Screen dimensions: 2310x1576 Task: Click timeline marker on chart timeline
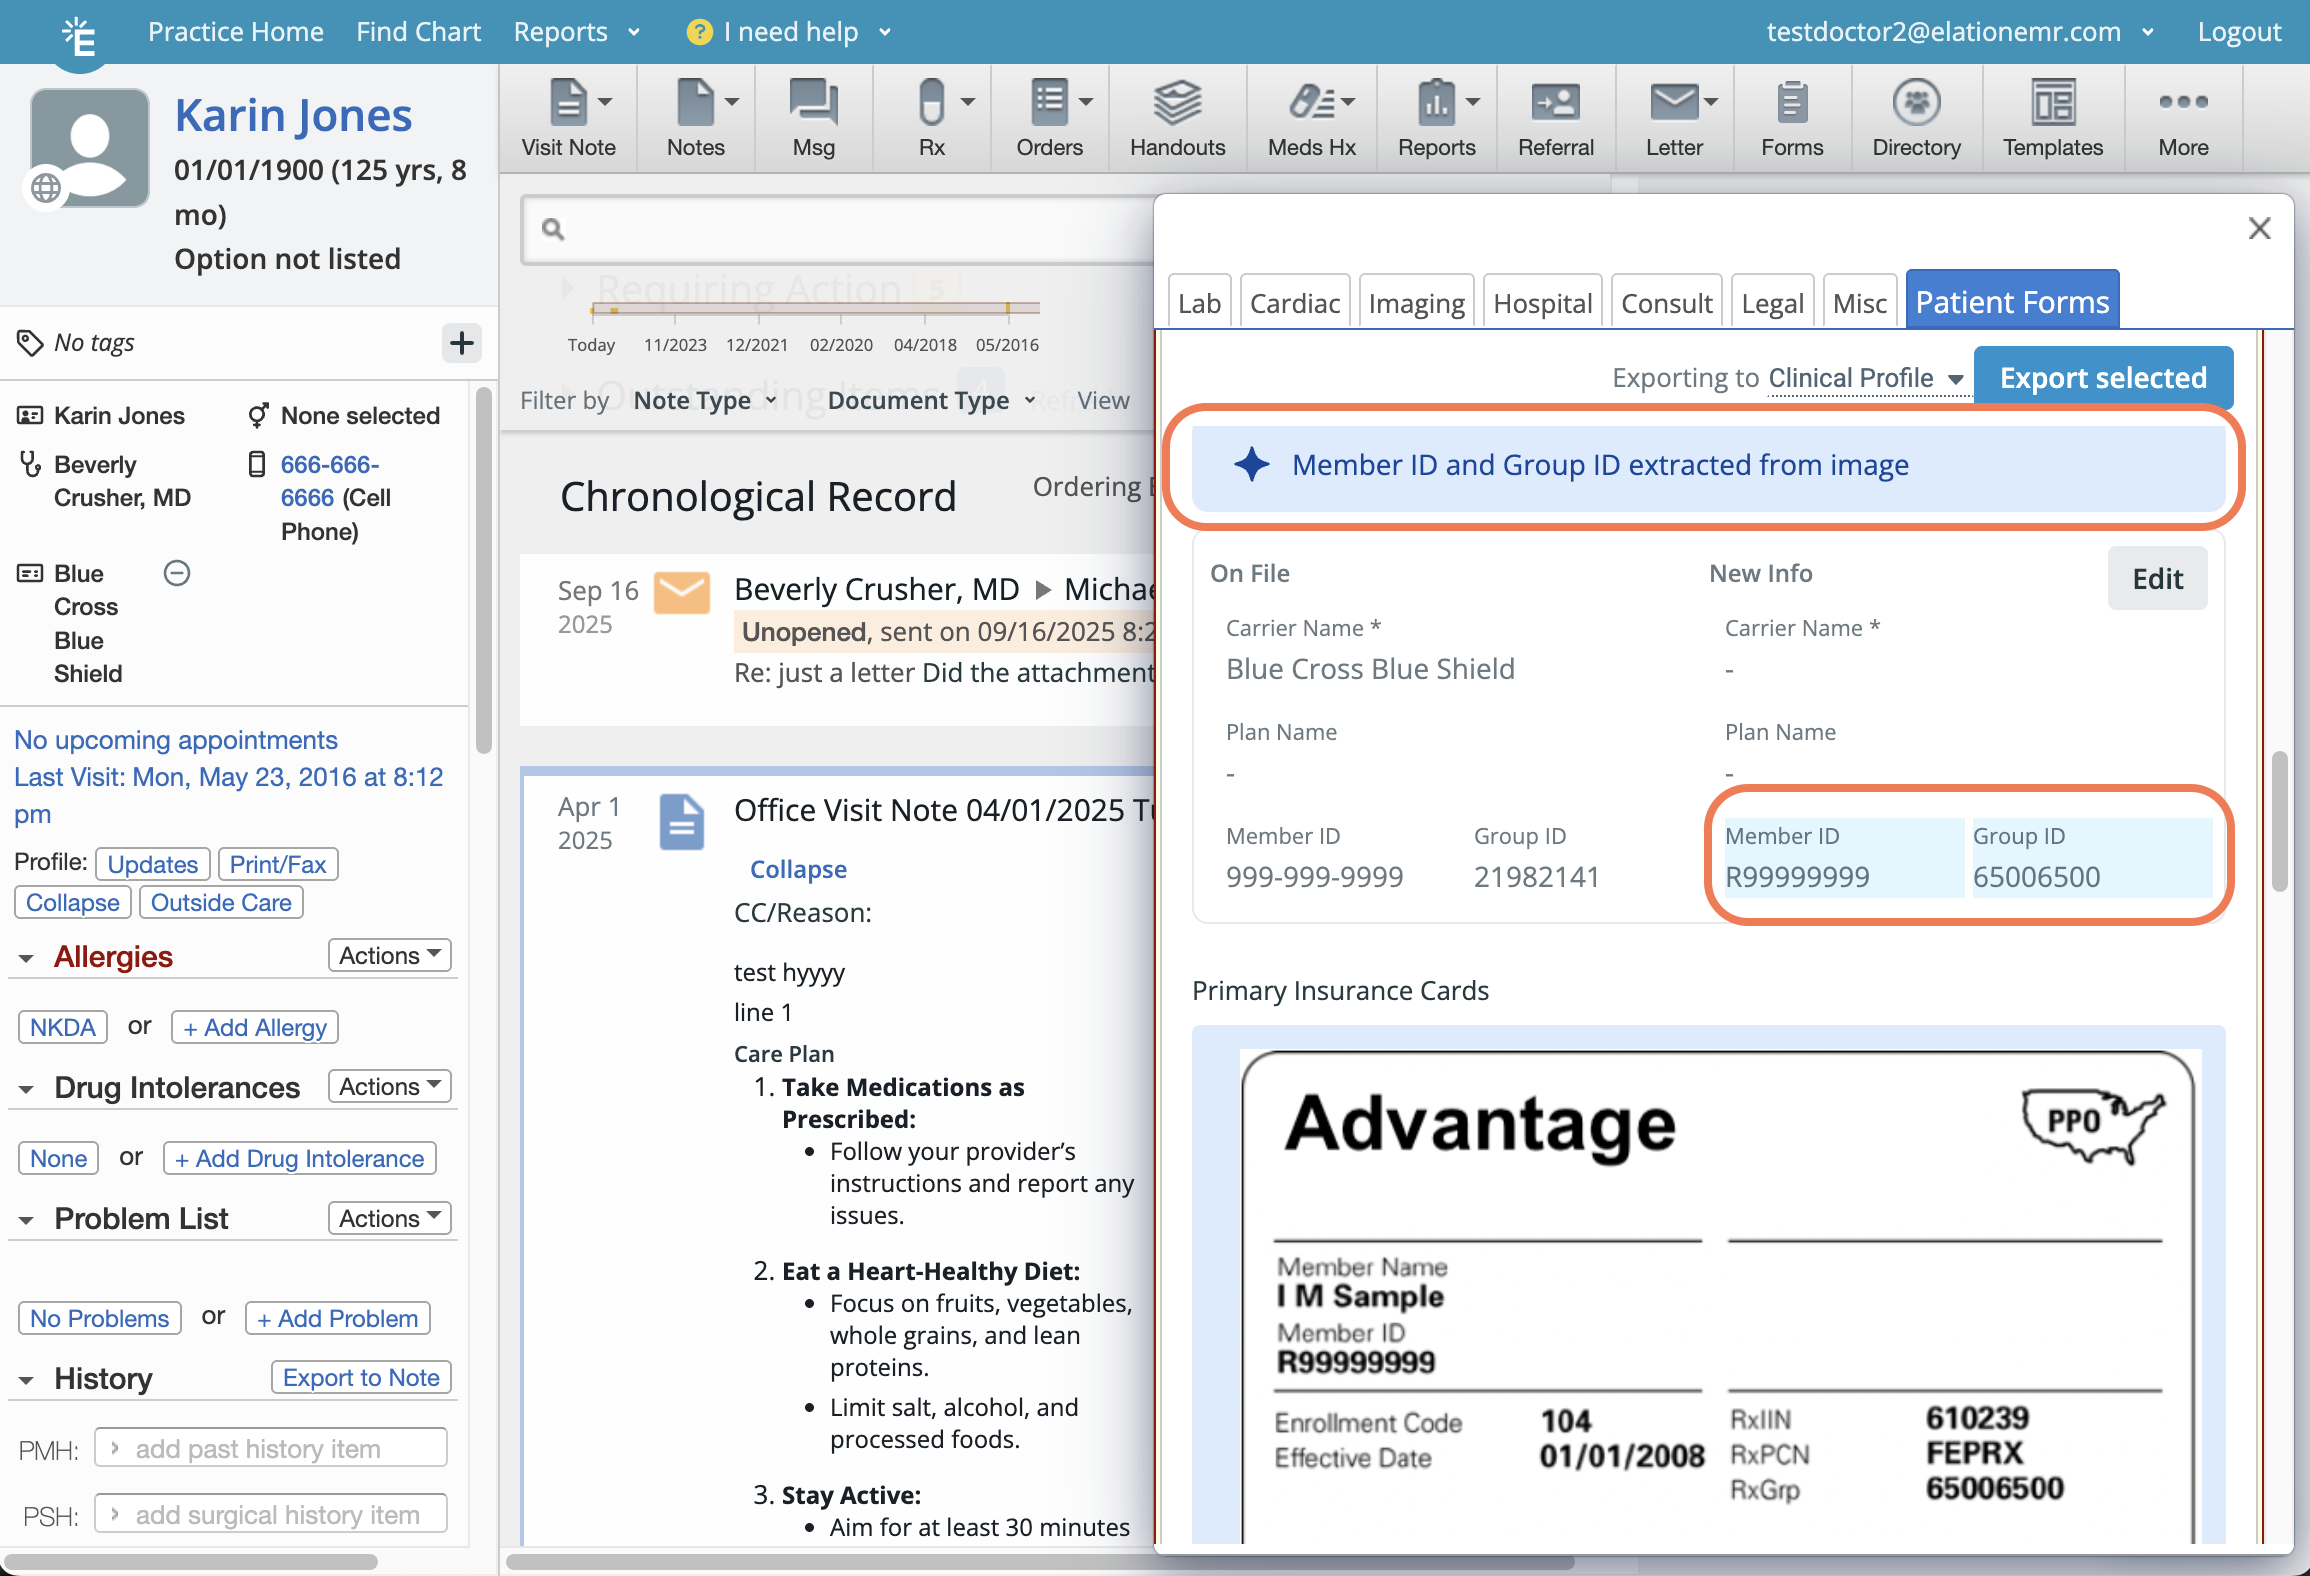[x=1007, y=308]
